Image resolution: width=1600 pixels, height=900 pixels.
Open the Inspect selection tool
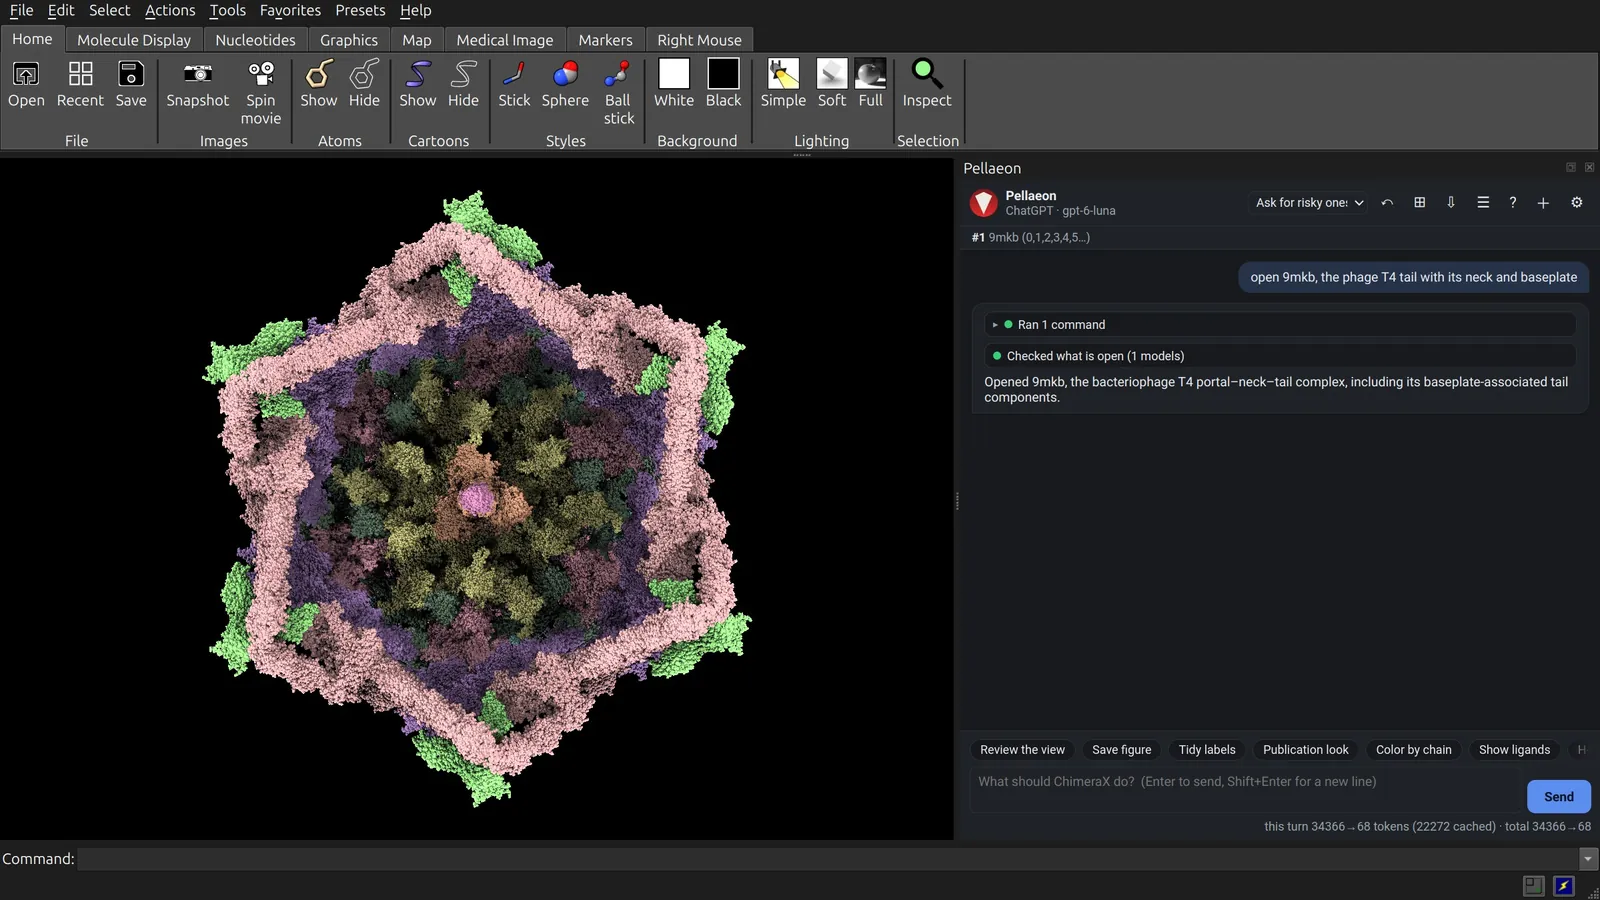tap(927, 84)
